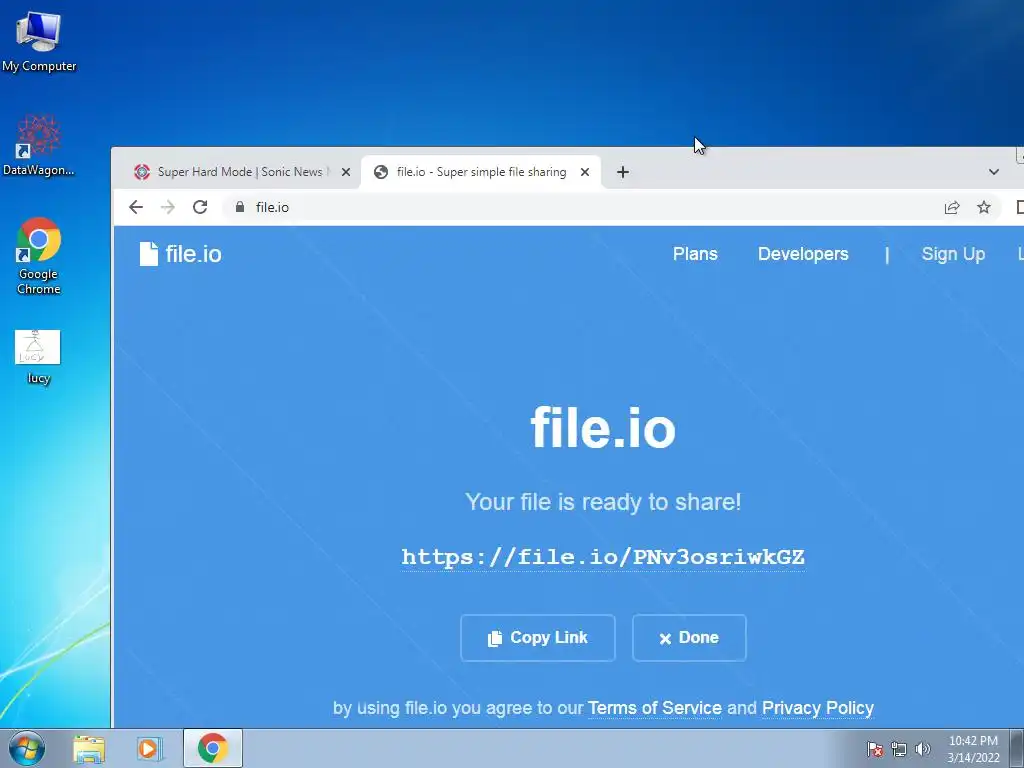Screen dimensions: 1024x768
Task: Close the Super Hard Mode tab
Action: pyautogui.click(x=346, y=172)
